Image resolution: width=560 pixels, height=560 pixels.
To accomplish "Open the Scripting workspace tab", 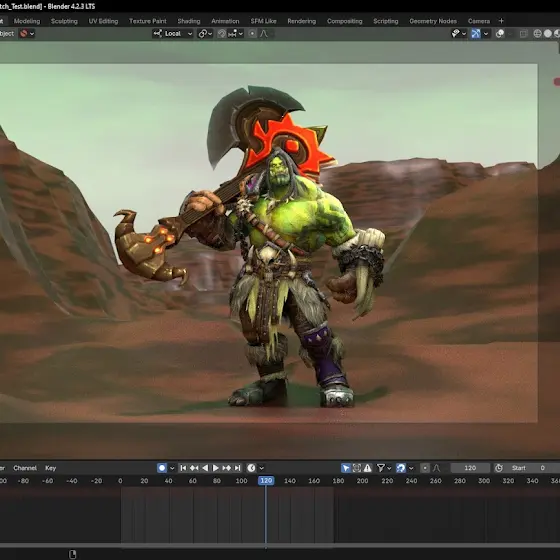I will click(385, 21).
